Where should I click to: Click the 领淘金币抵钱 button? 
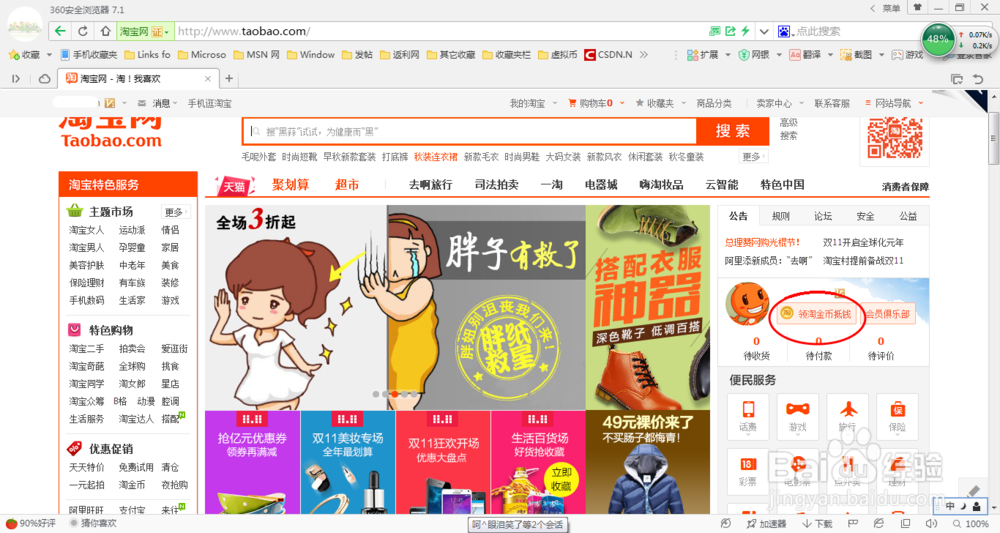[x=817, y=314]
